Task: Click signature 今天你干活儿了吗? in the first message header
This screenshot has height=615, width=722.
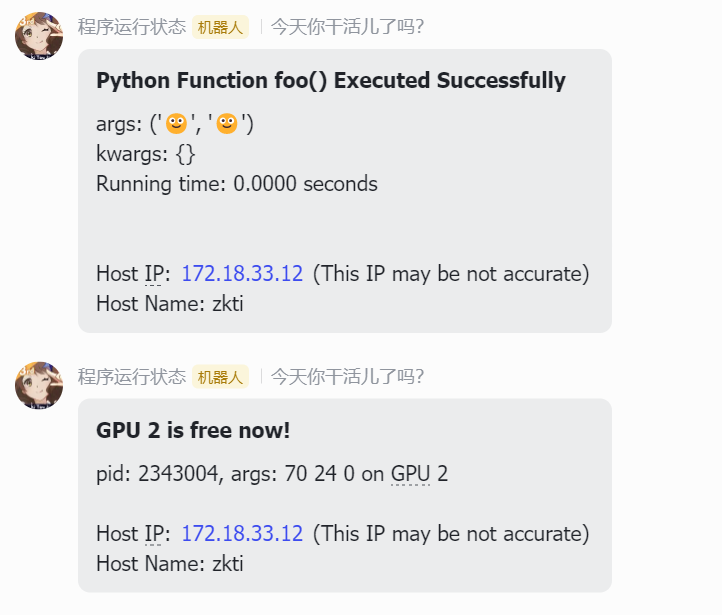Action: point(347,27)
